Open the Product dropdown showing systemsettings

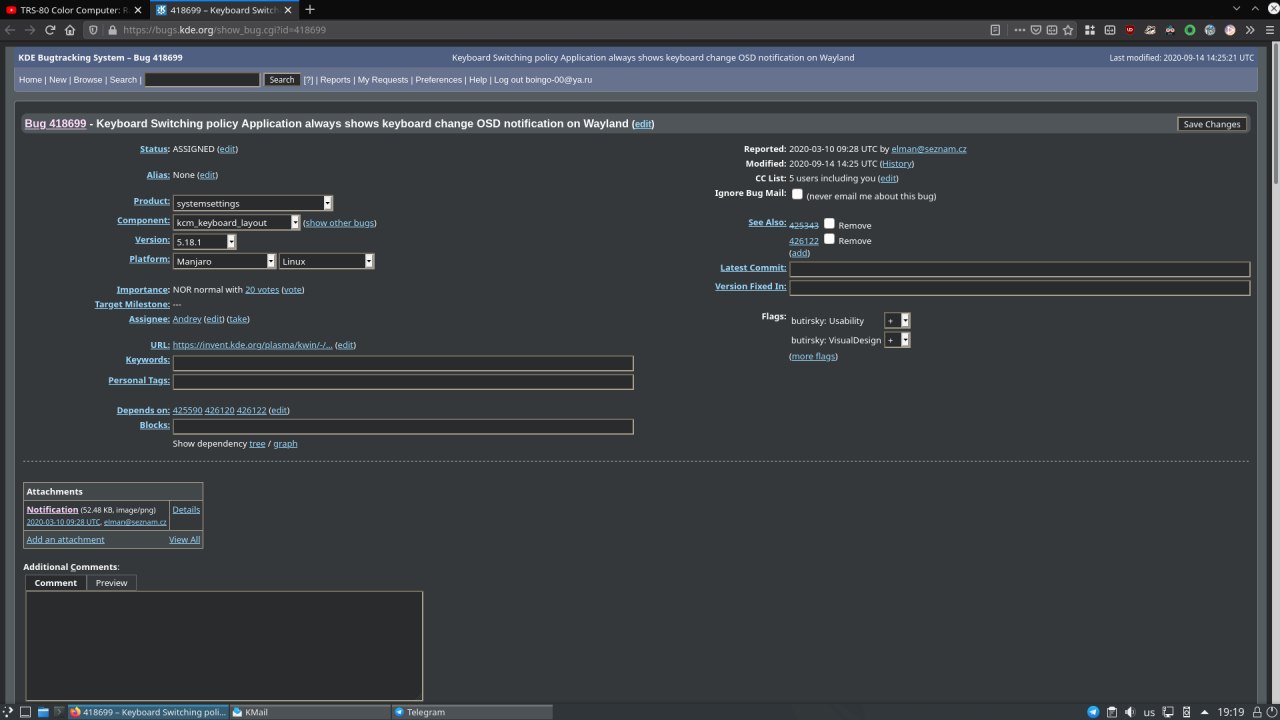click(253, 203)
